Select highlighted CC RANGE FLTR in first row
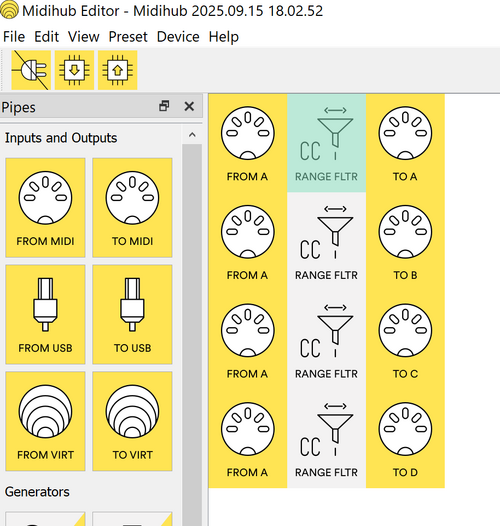 point(327,143)
